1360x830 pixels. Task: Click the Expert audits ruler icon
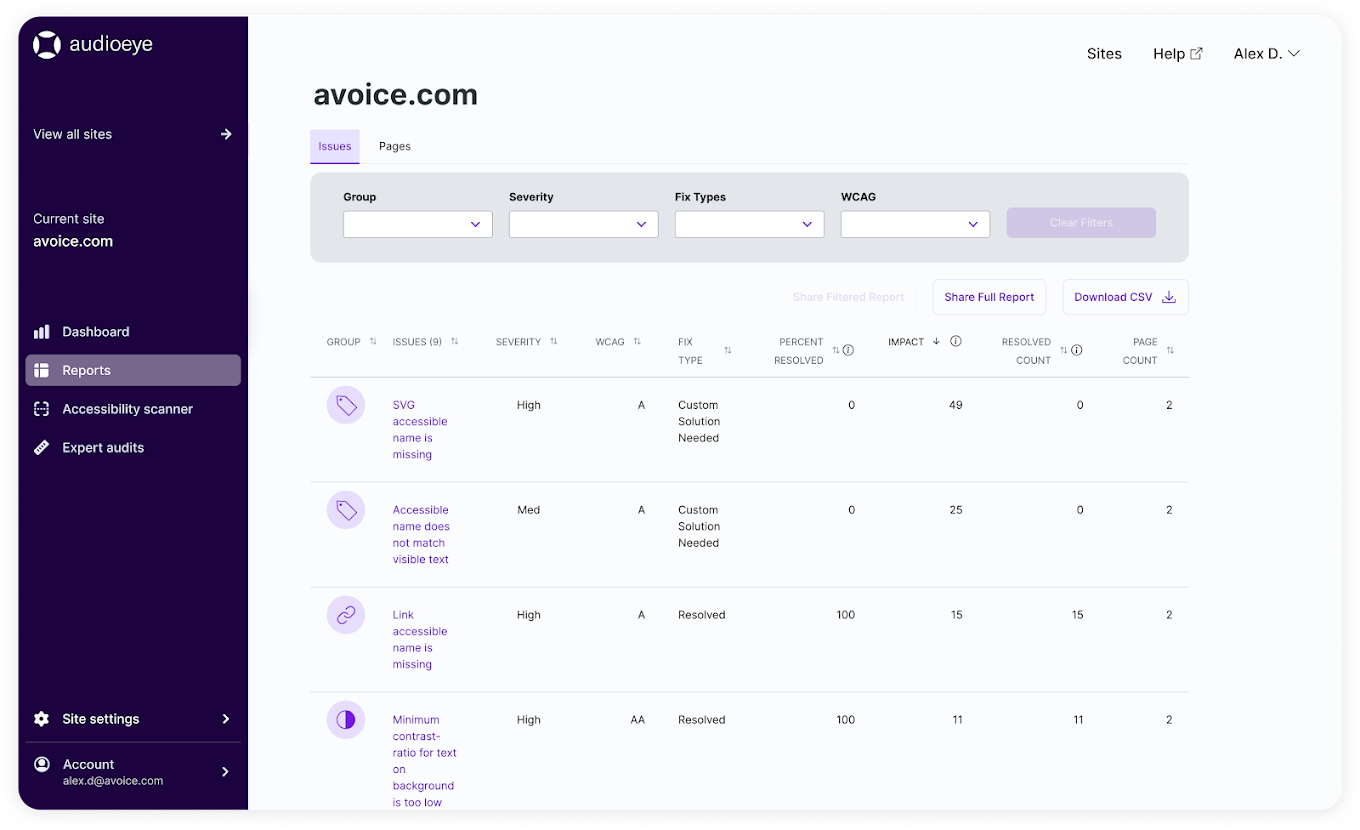pos(41,447)
